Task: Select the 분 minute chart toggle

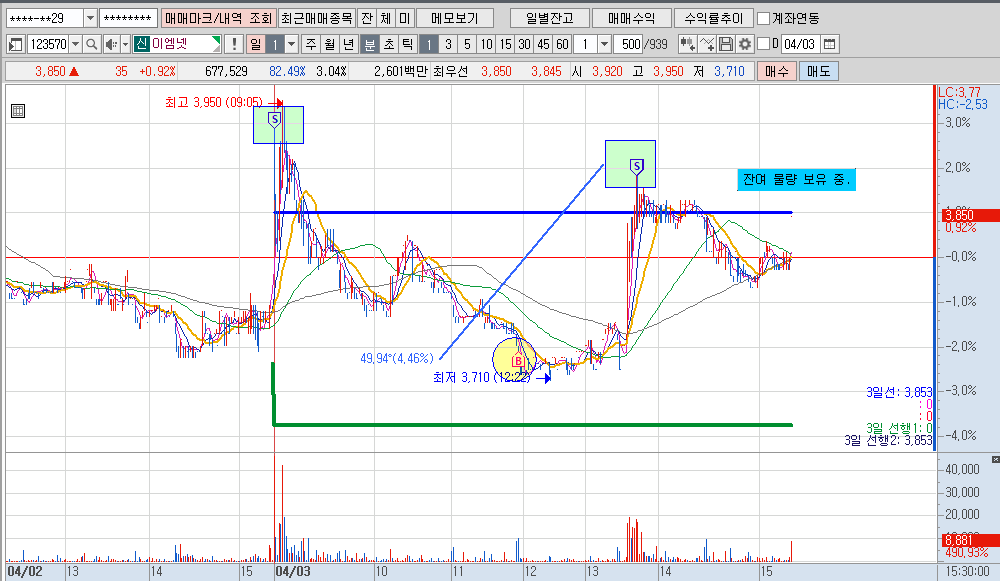Action: coord(369,44)
